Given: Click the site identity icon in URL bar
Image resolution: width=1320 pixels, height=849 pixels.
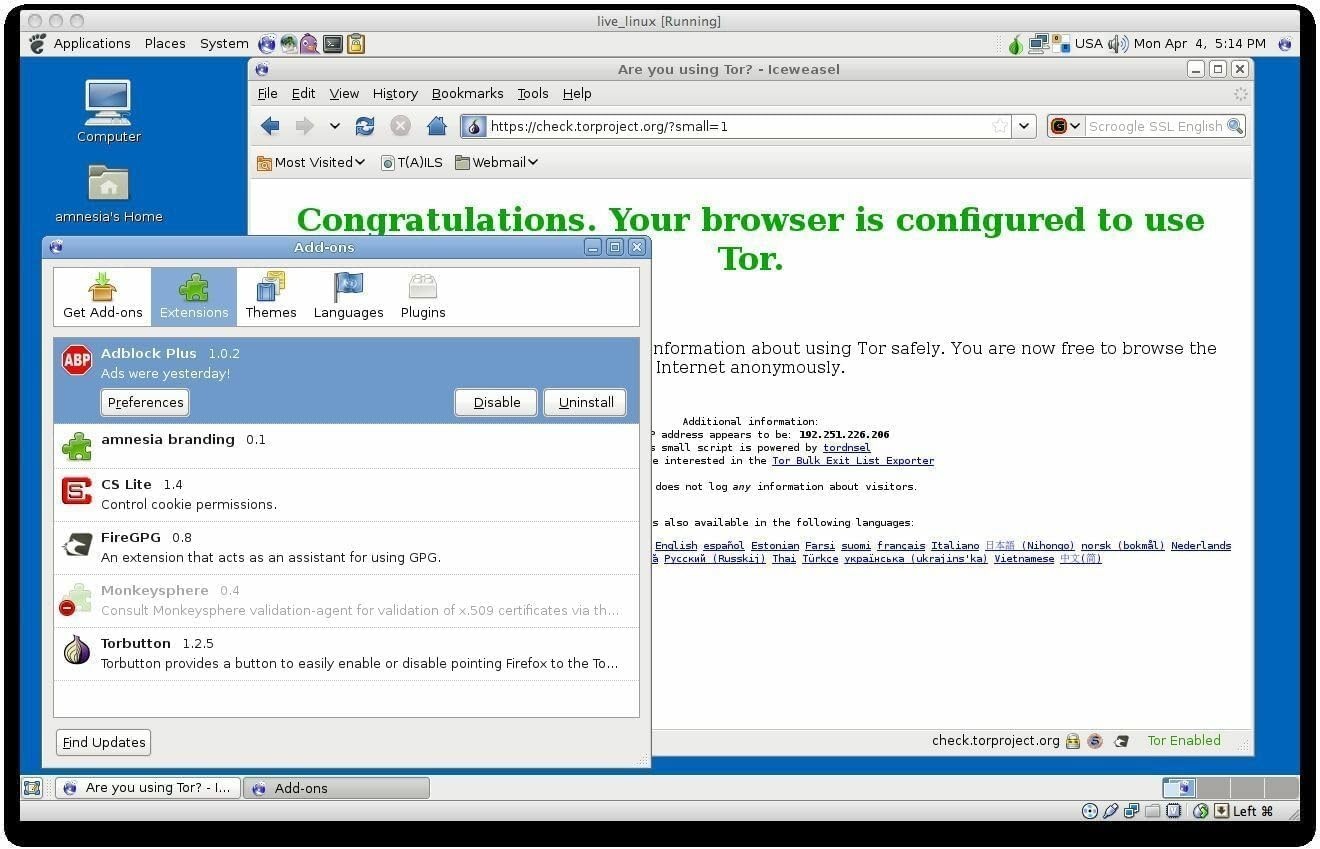Looking at the screenshot, I should [x=474, y=126].
